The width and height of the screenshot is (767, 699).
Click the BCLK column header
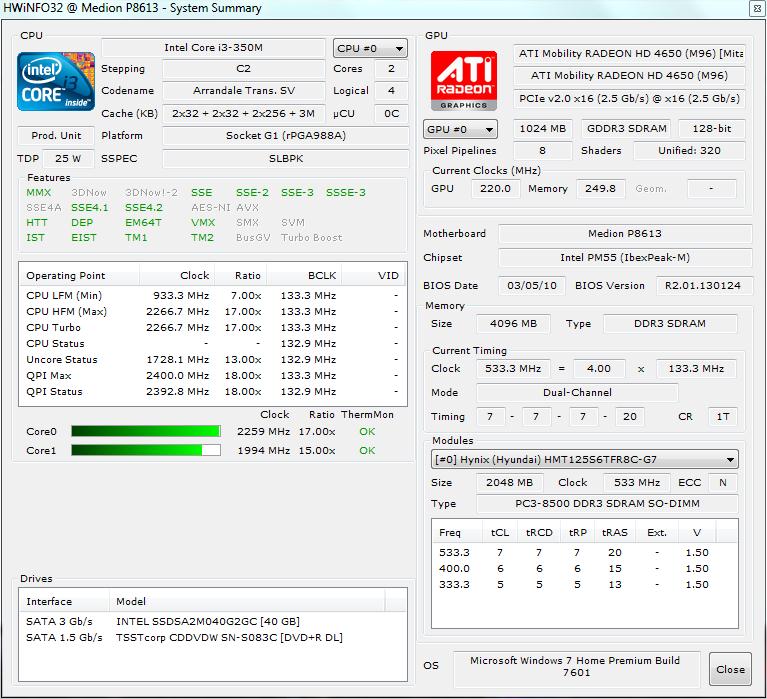tap(304, 275)
